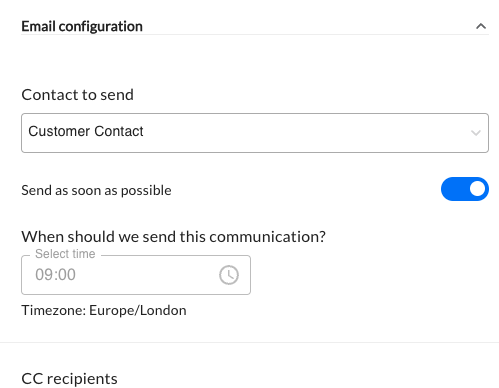
Task: Click the Timezone: Europe/London text
Action: pyautogui.click(x=104, y=310)
